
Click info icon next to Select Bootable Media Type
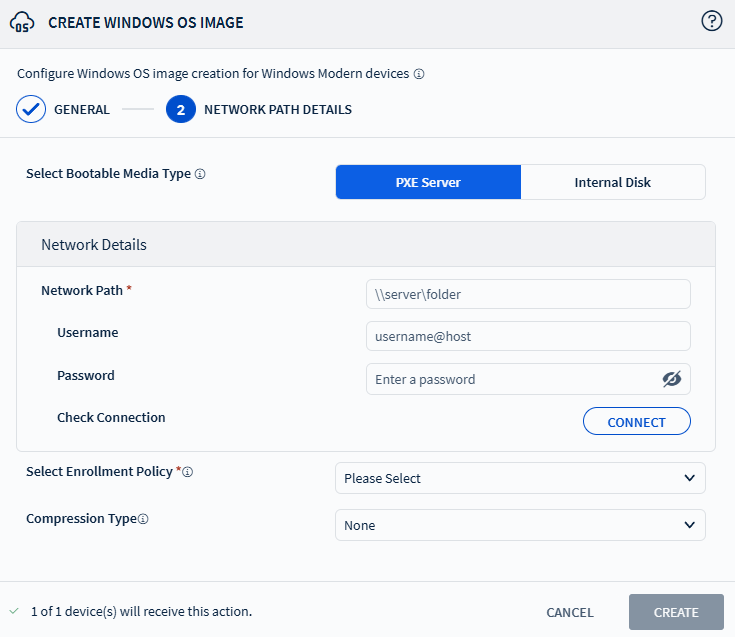point(200,174)
